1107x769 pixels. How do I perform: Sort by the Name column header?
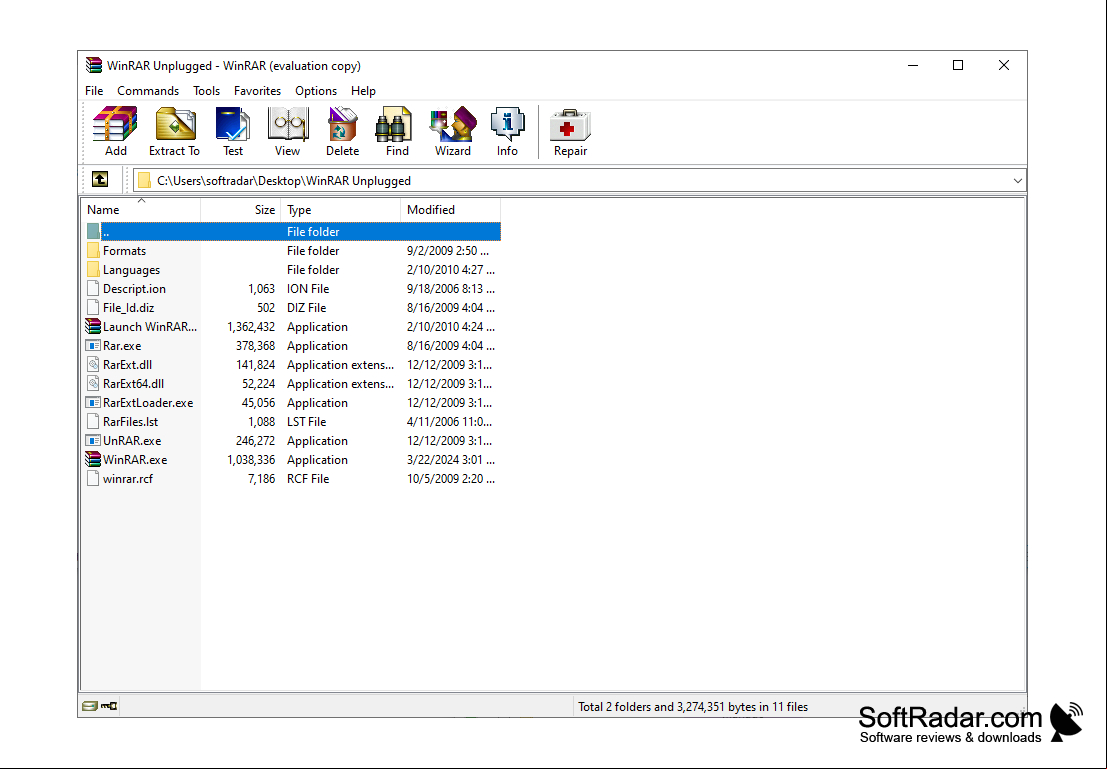click(x=141, y=210)
